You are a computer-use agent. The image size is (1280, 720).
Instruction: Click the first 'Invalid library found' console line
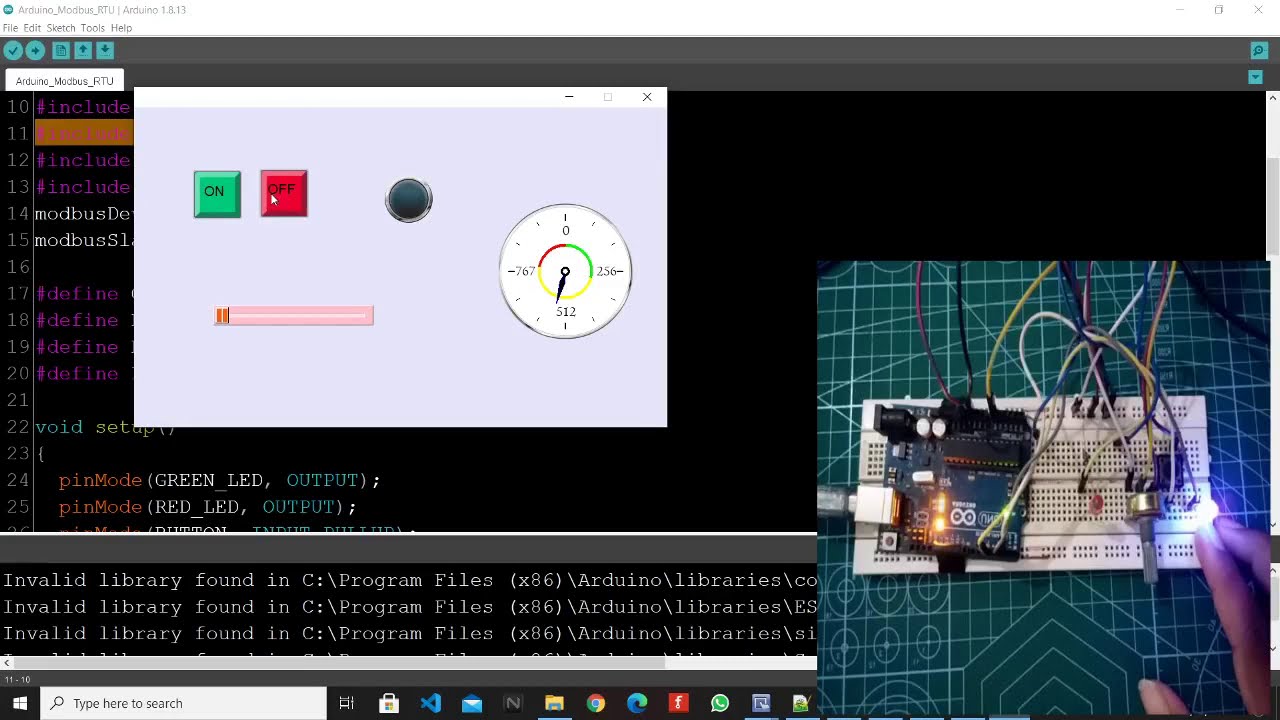click(410, 580)
